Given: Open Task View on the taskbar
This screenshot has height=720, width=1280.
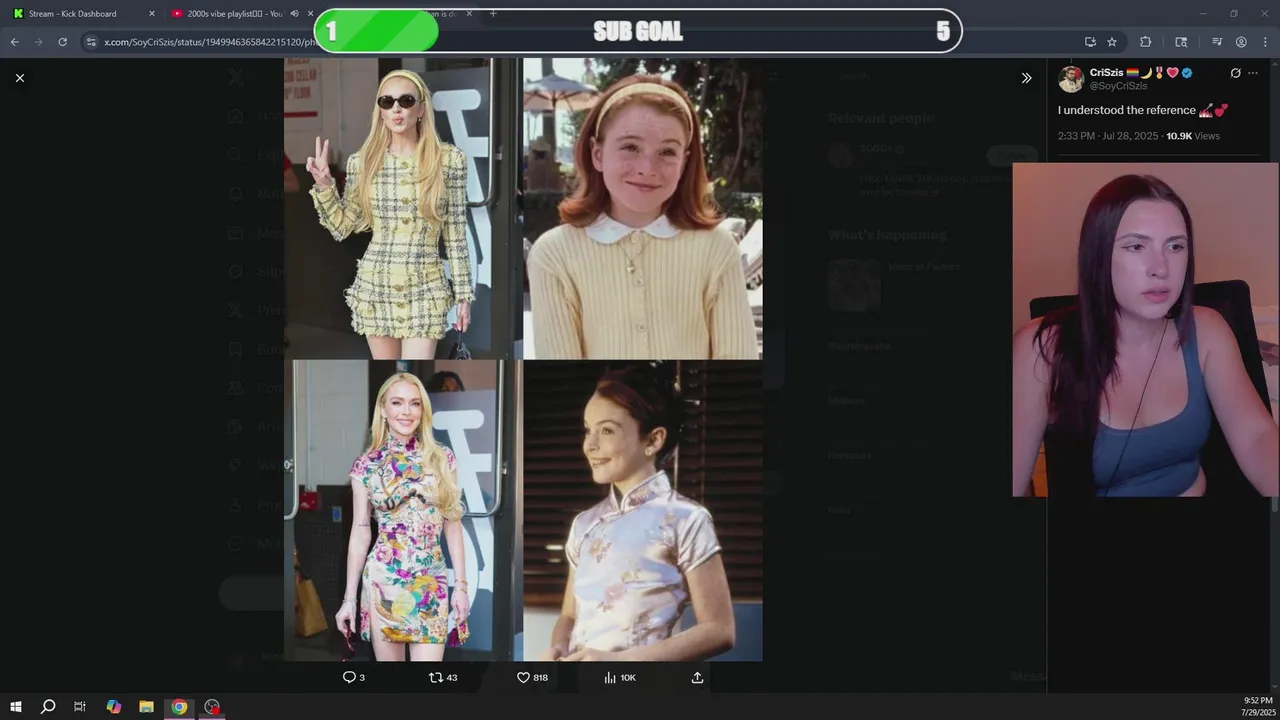Looking at the screenshot, I should coord(80,707).
